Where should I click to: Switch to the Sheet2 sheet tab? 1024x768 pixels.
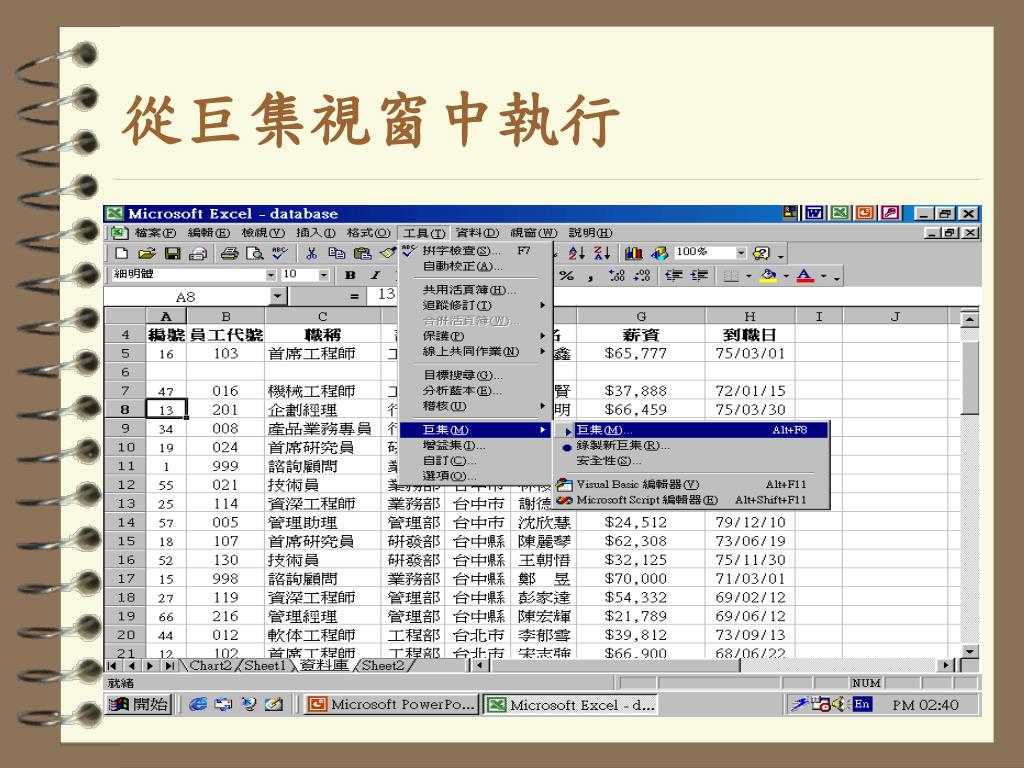(383, 665)
